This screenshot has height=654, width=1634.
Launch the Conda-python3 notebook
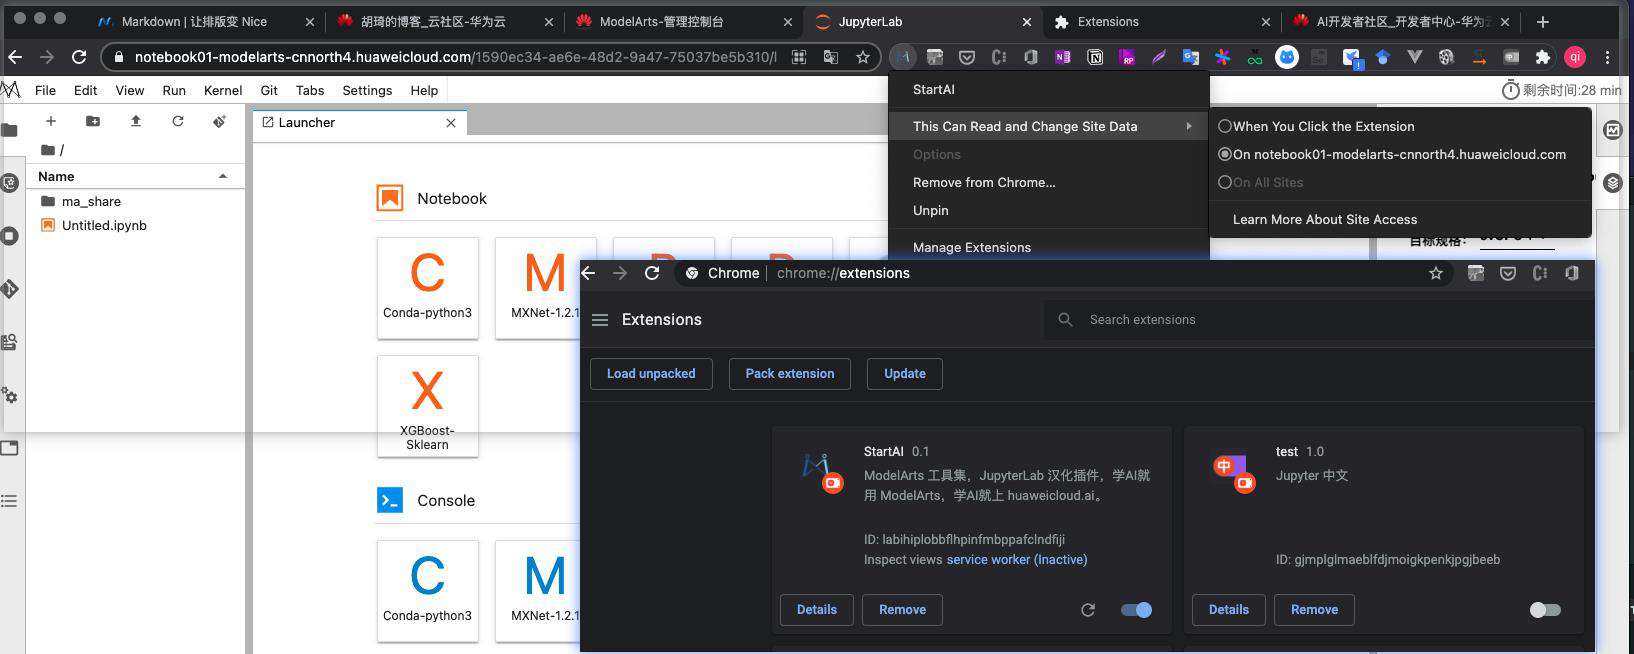[427, 288]
